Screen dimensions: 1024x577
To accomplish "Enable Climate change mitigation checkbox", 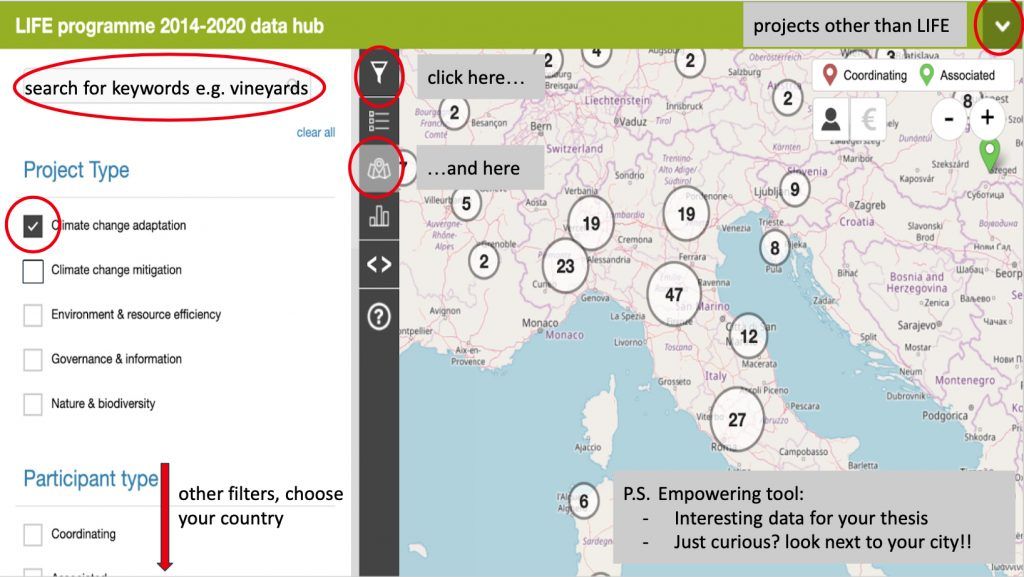I will pos(33,270).
